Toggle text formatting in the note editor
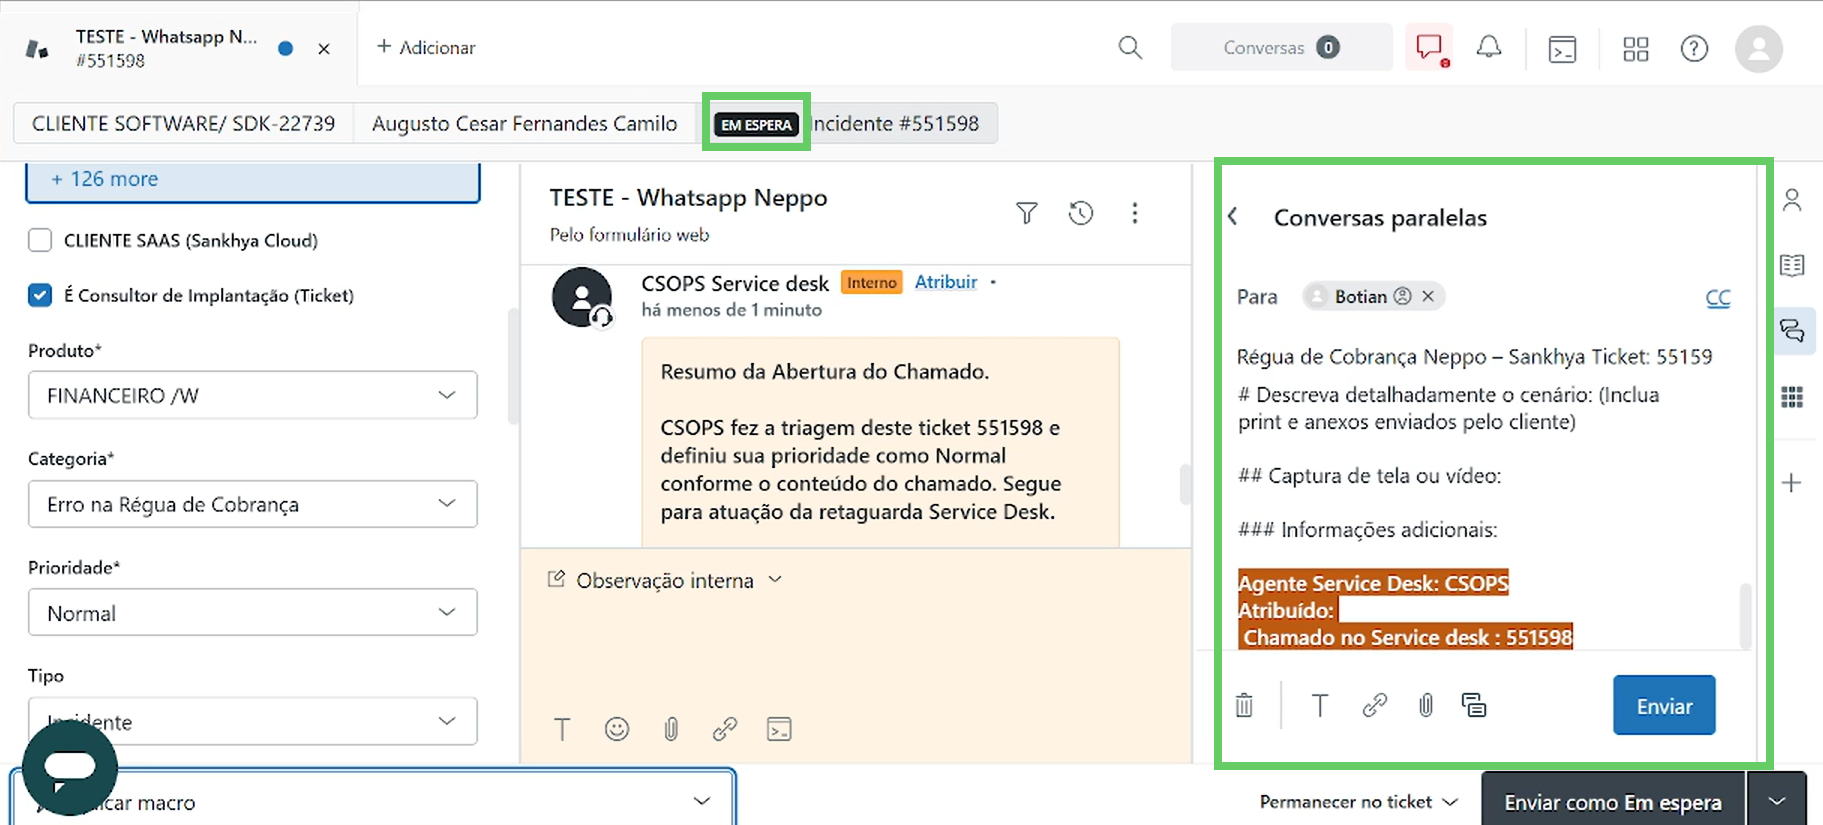 [562, 729]
